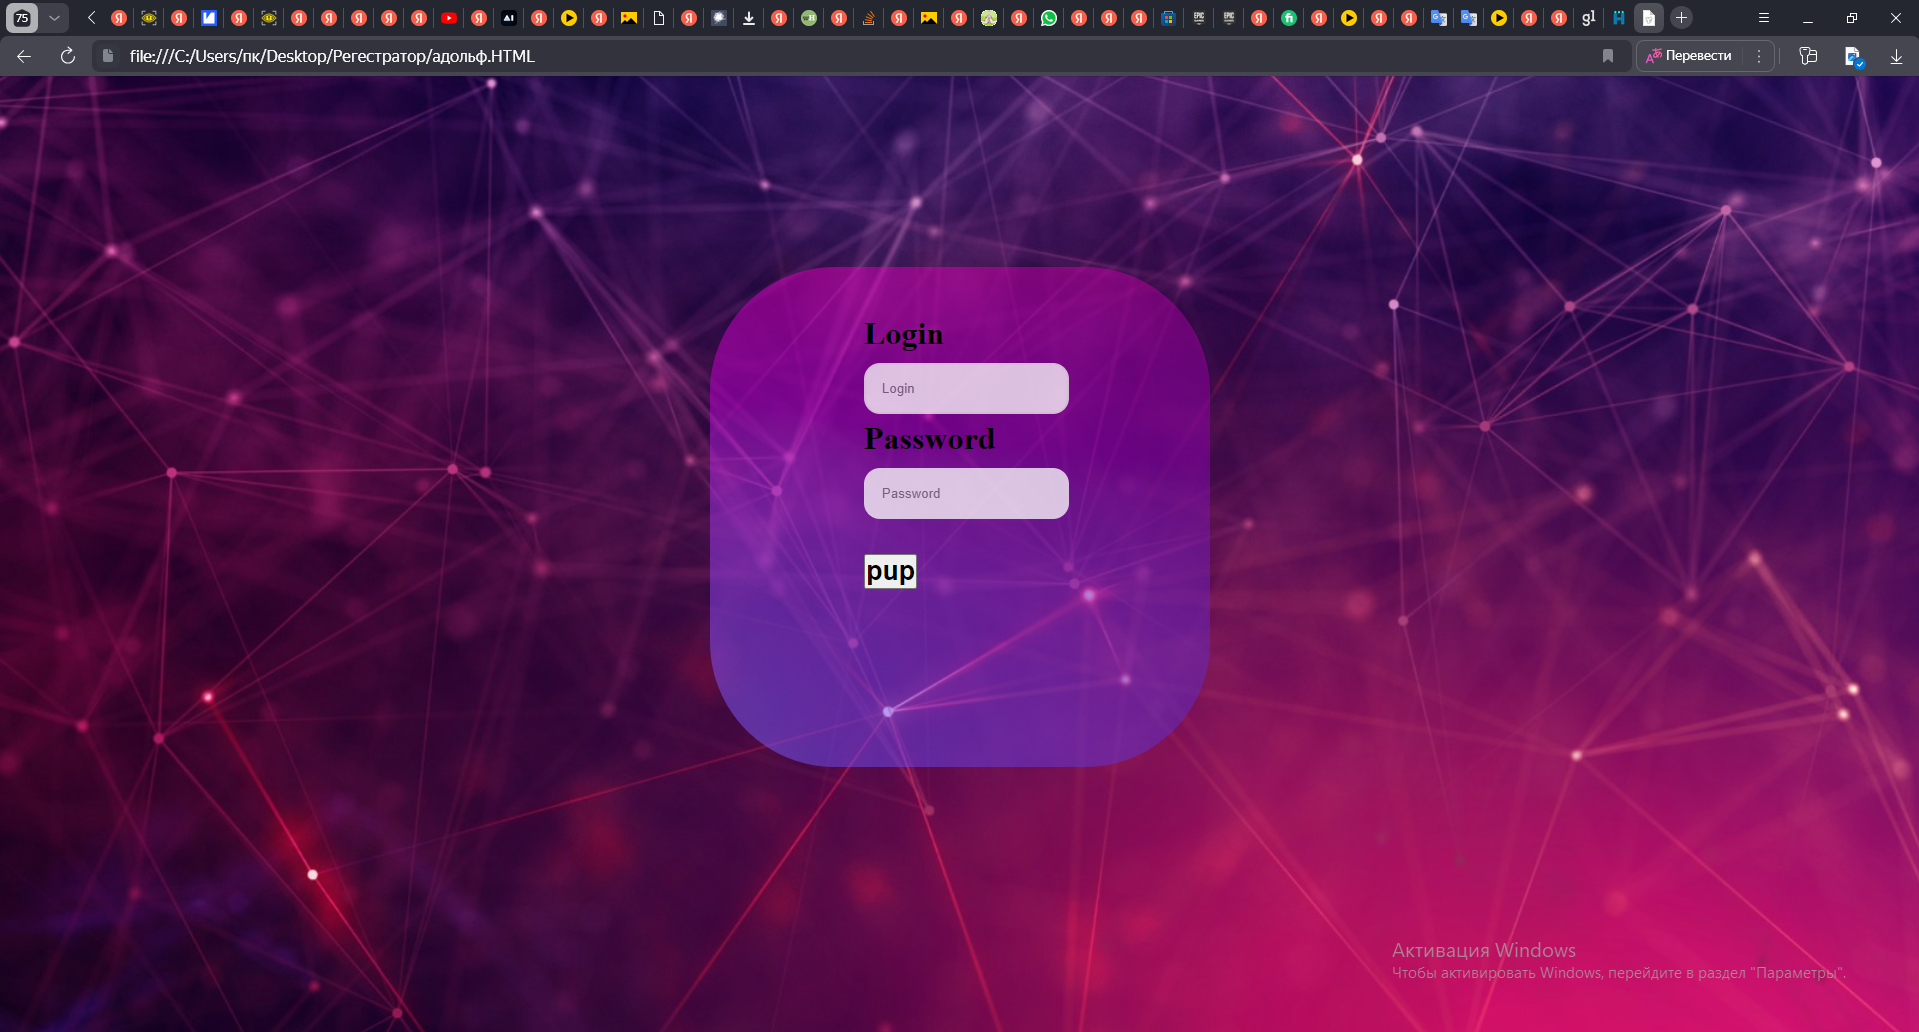
Task: Click the 75 open tabs counter
Action: click(22, 18)
